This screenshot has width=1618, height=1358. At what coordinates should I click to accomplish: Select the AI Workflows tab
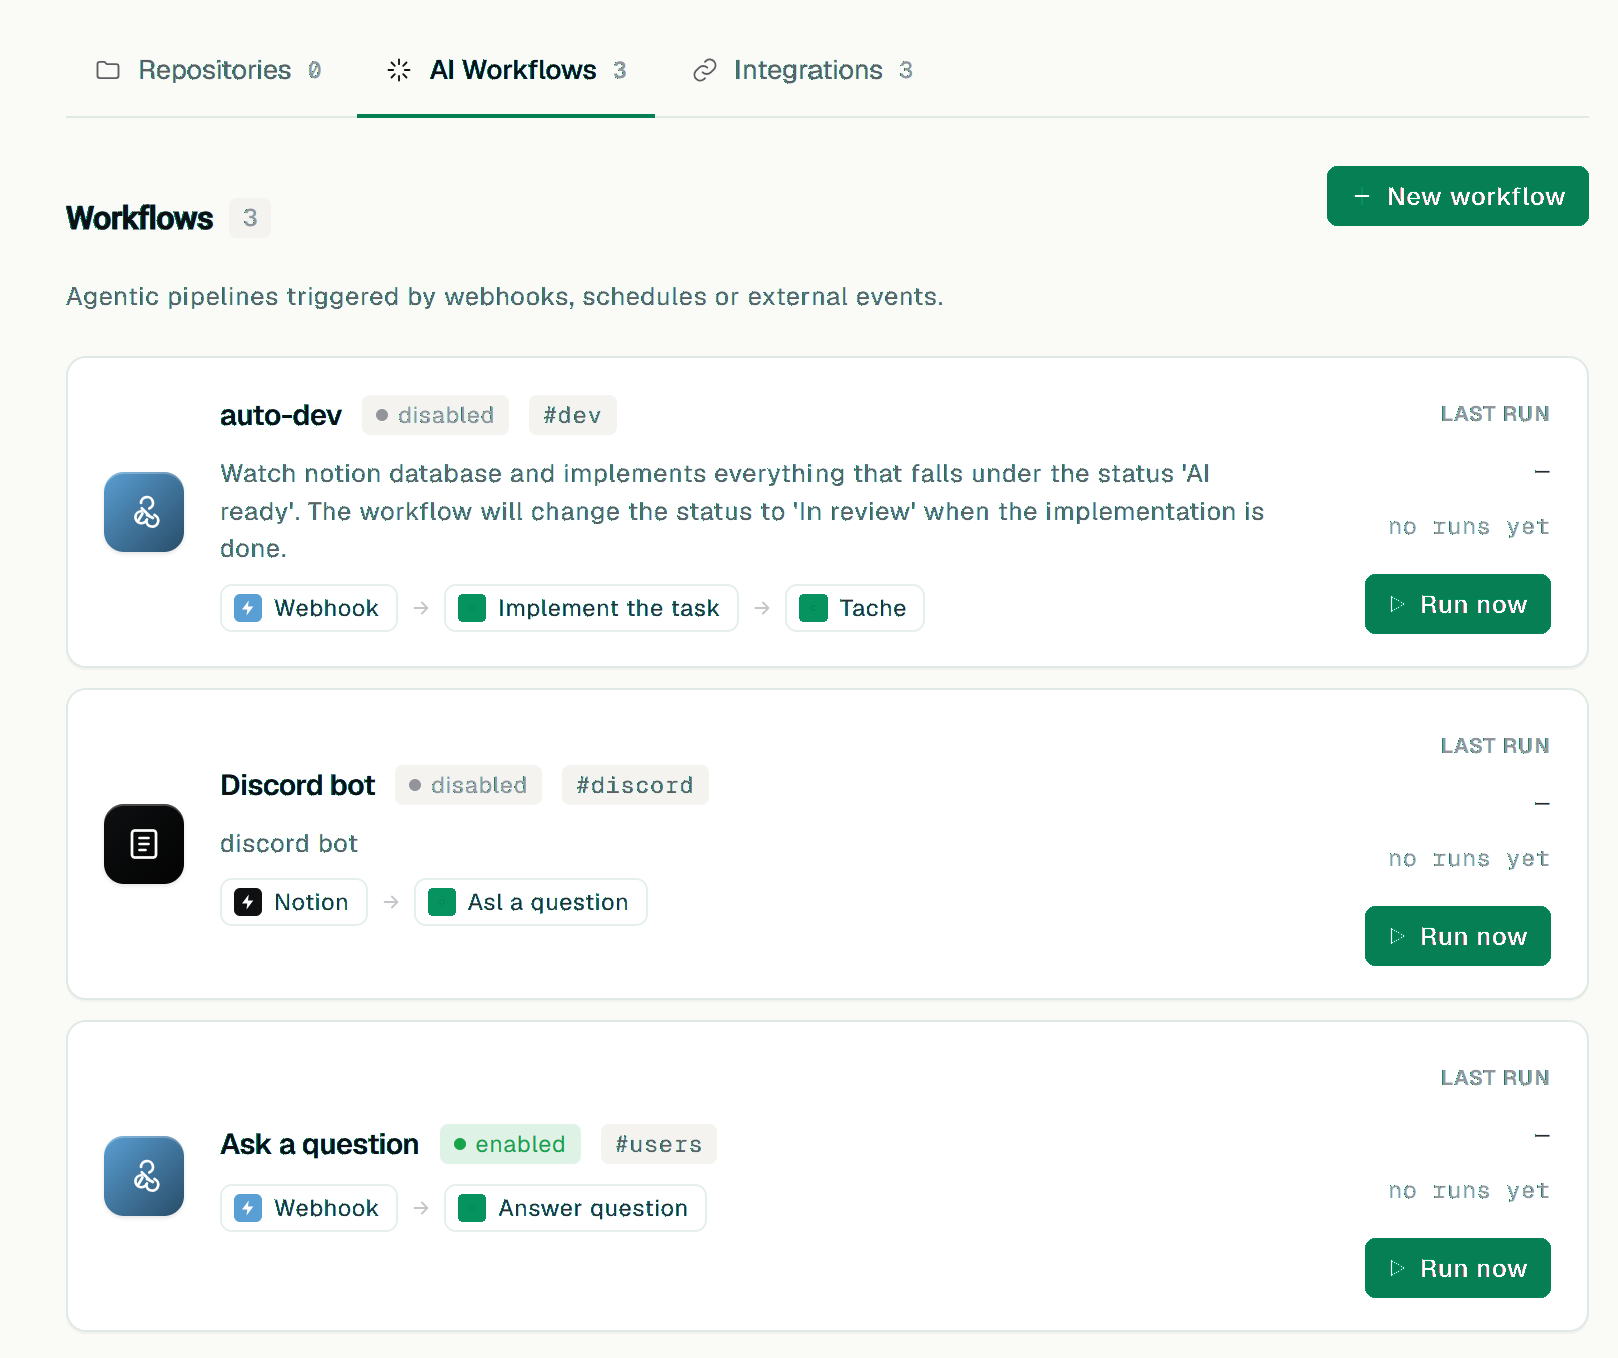pyautogui.click(x=506, y=70)
